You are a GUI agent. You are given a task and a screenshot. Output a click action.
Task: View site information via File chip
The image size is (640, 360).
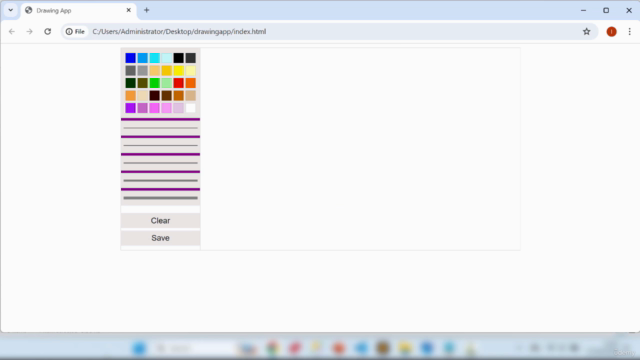click(76, 31)
